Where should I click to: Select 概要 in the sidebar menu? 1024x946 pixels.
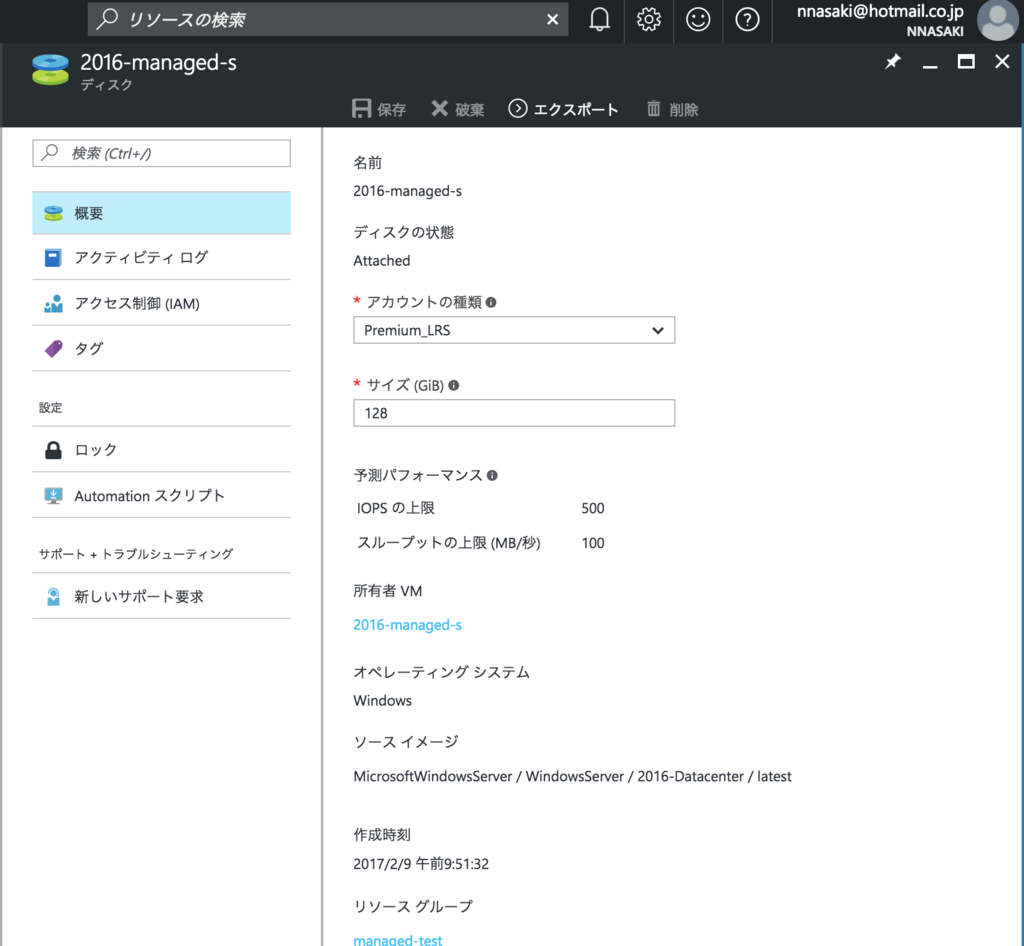tap(161, 213)
